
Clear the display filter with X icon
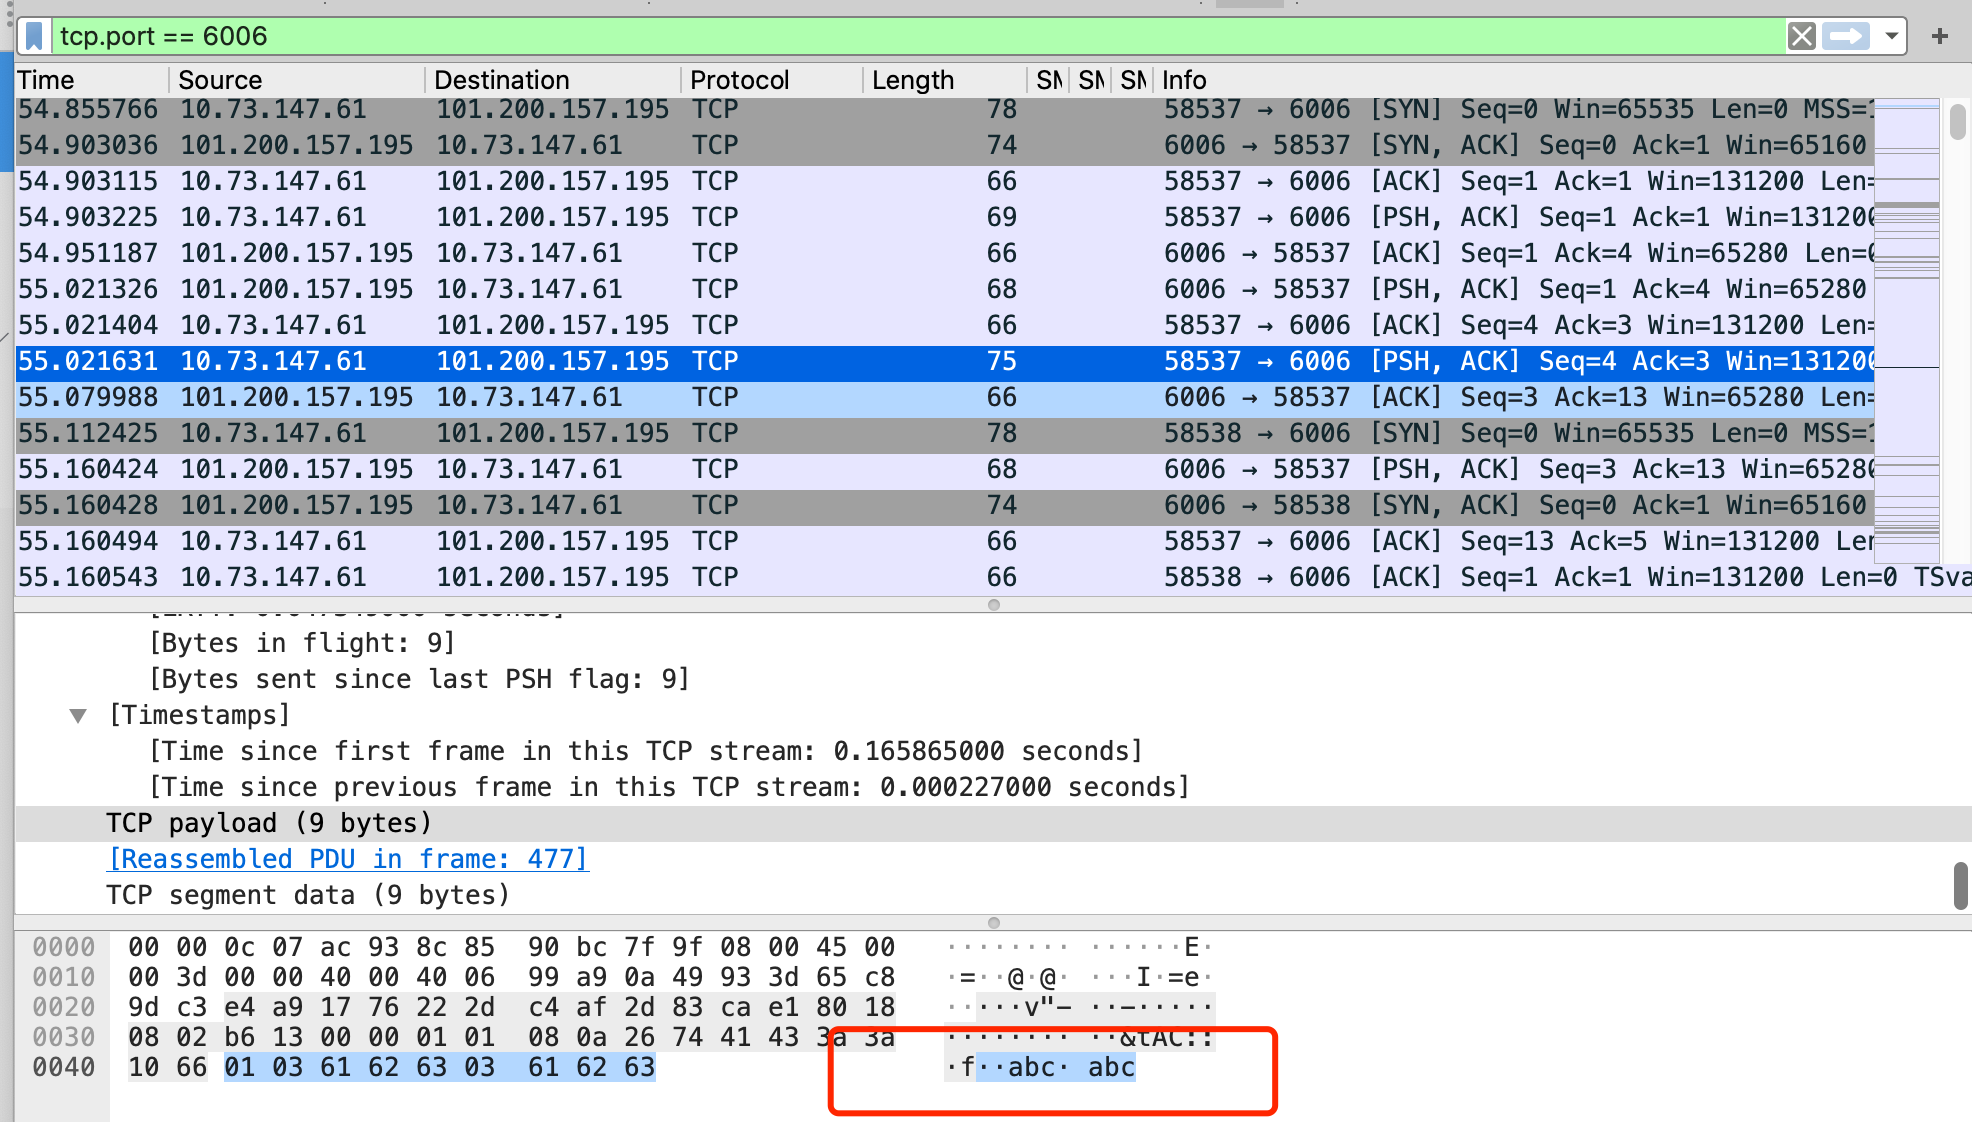pos(1801,37)
